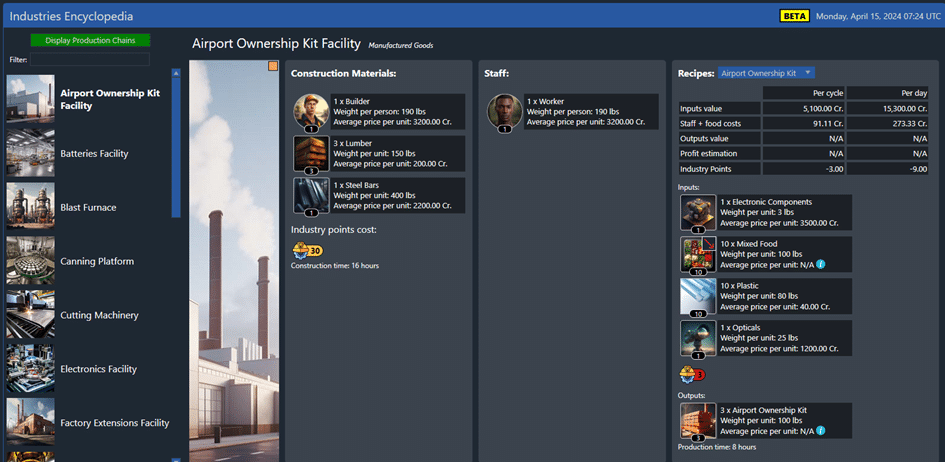Click the 1 x Electronic Components description text
945x462 pixels.
pyautogui.click(x=785, y=212)
